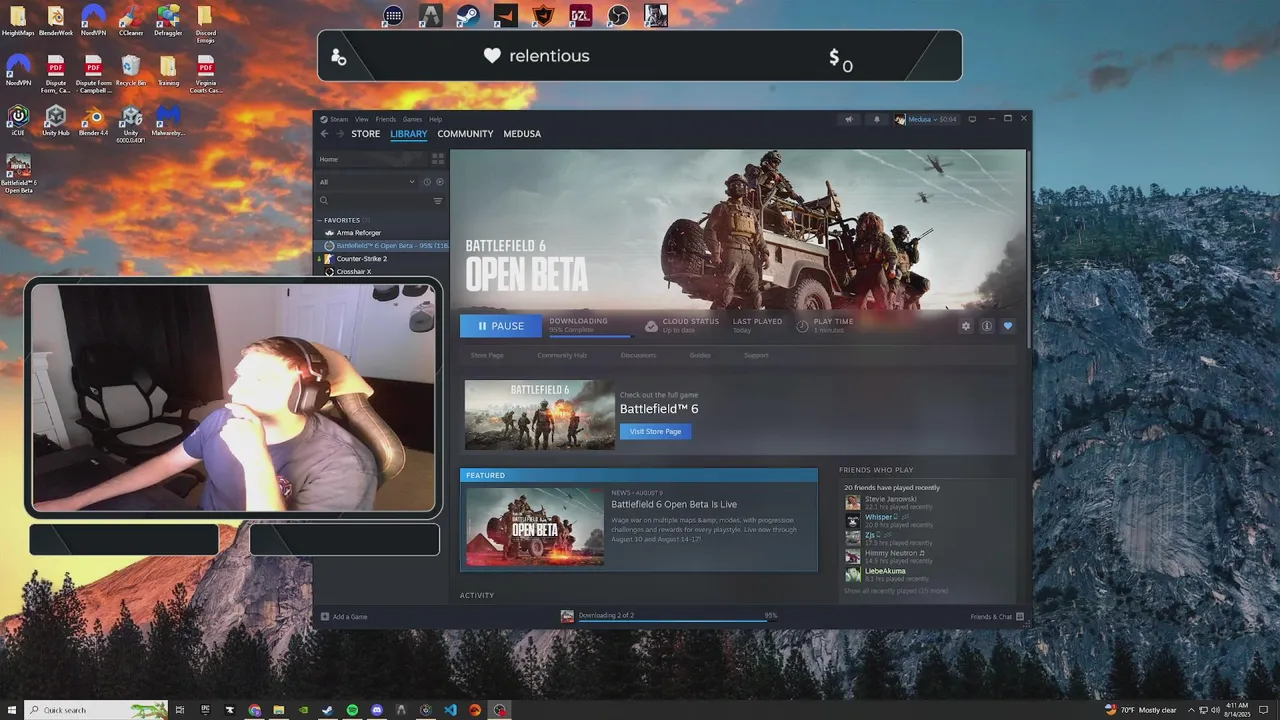Collapse the FAVORITES category

[342, 220]
